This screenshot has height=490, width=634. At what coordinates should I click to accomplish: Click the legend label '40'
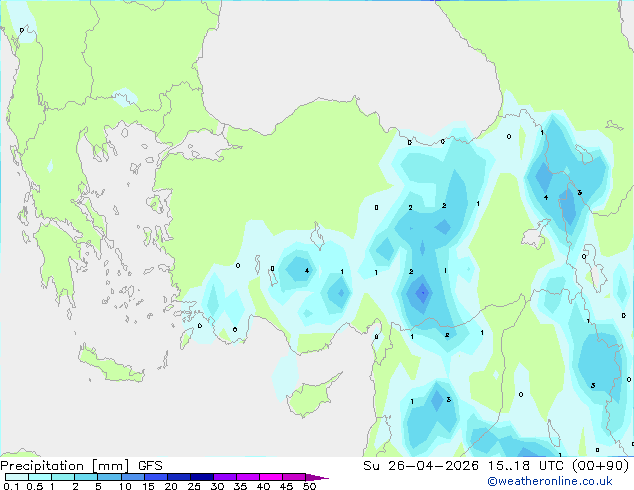[x=263, y=486]
